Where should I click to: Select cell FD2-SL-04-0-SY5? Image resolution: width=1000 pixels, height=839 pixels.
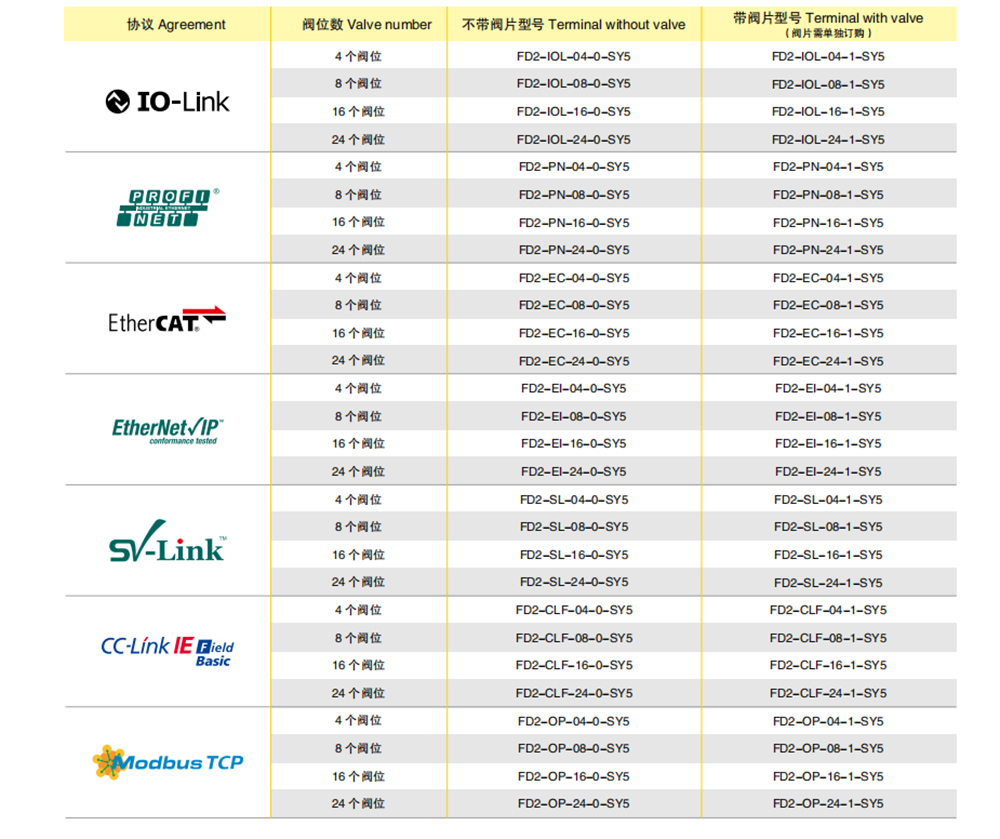point(573,500)
